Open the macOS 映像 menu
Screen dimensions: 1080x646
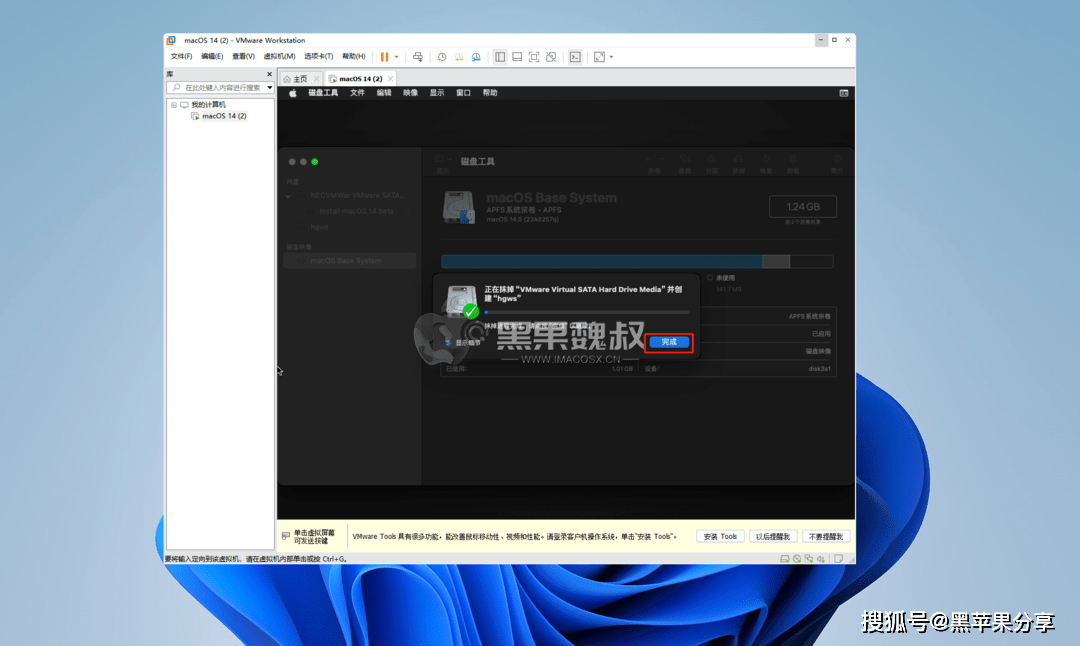tap(411, 93)
